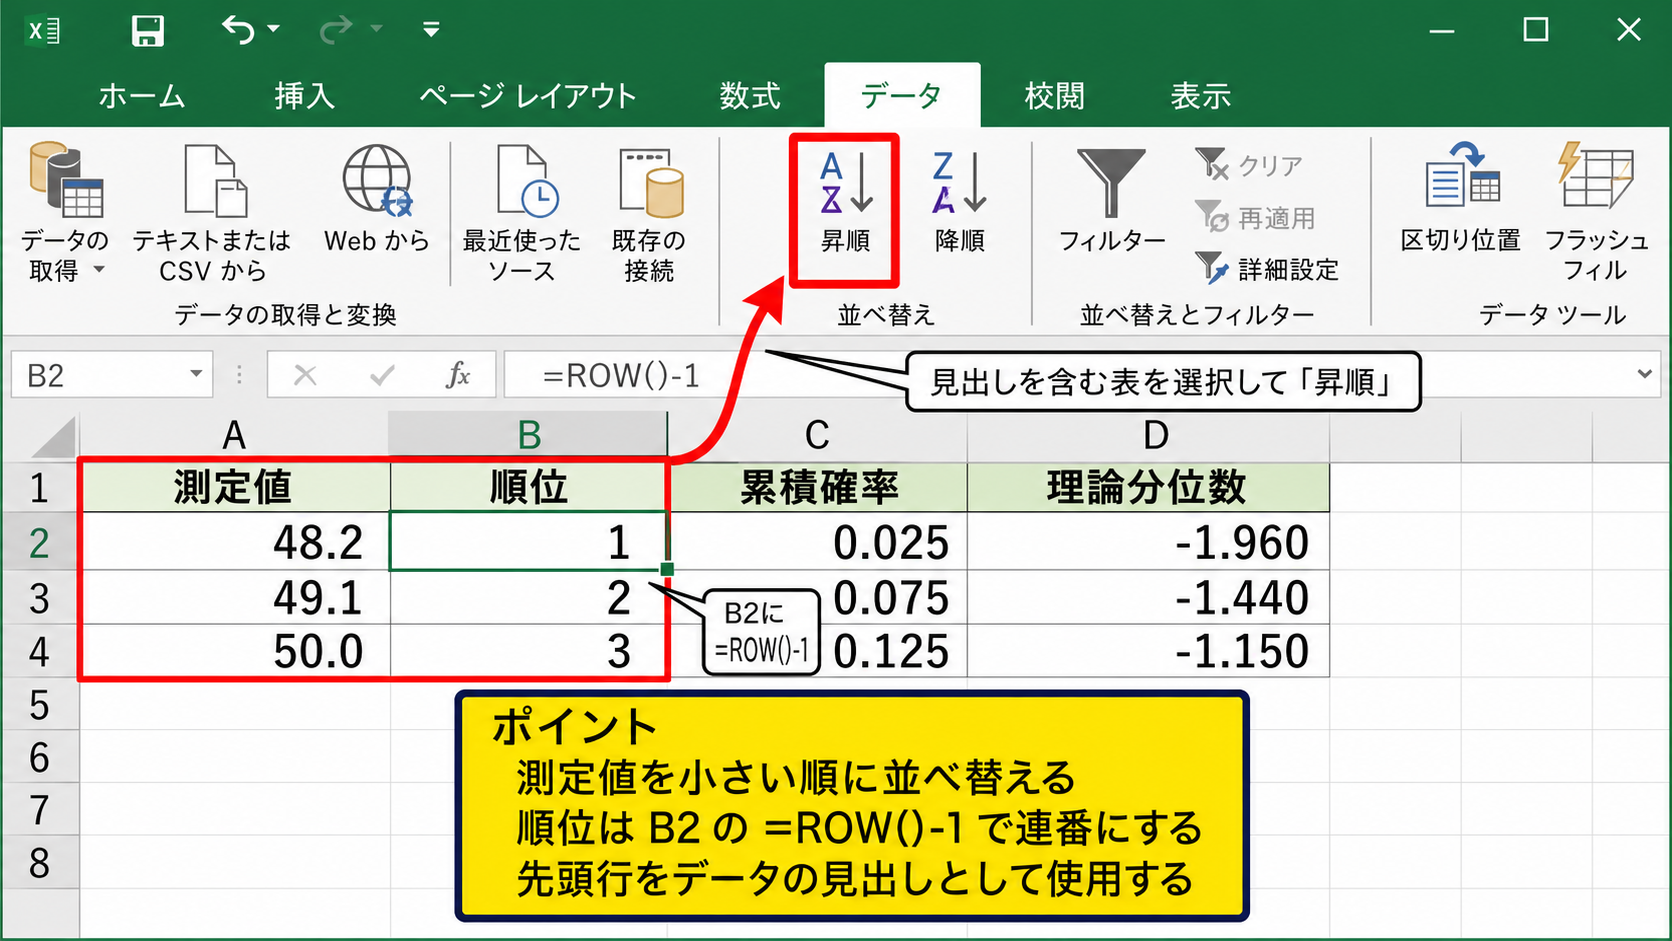Open the 表示 tab
The image size is (1672, 941).
[x=1201, y=96]
